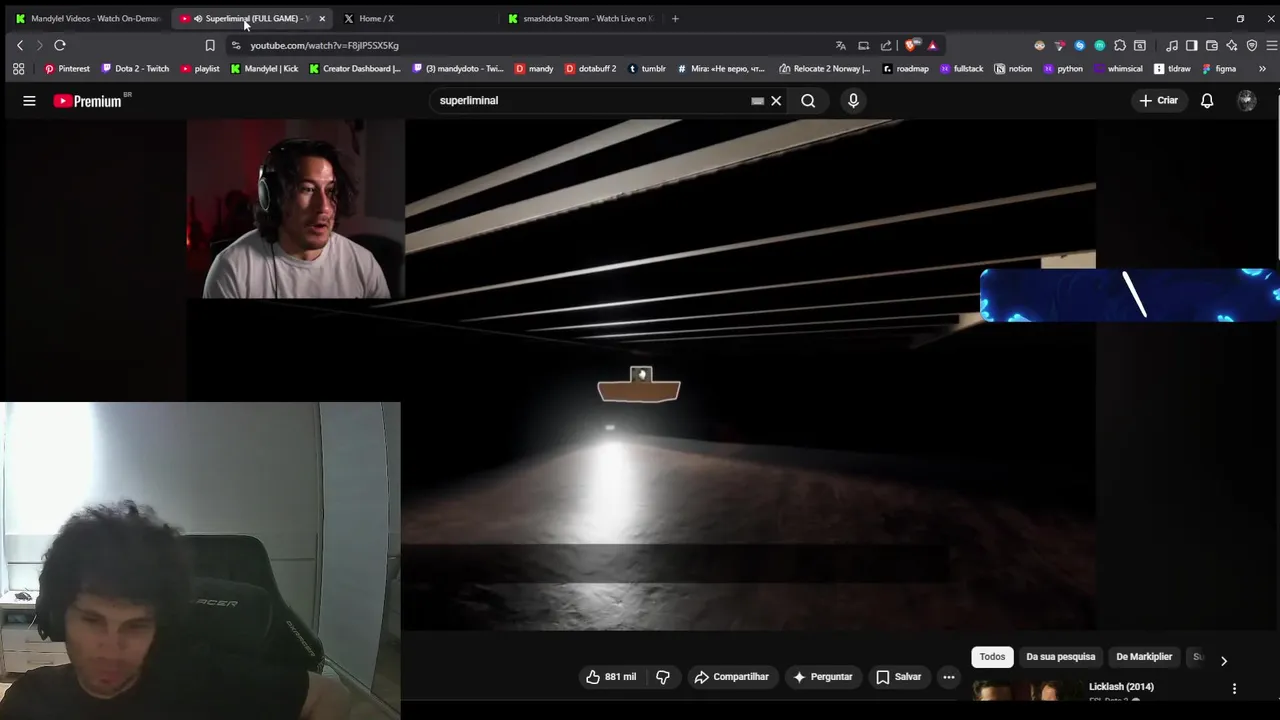Switch to smashdota Stream tab
The height and width of the screenshot is (720, 1280).
[582, 18]
